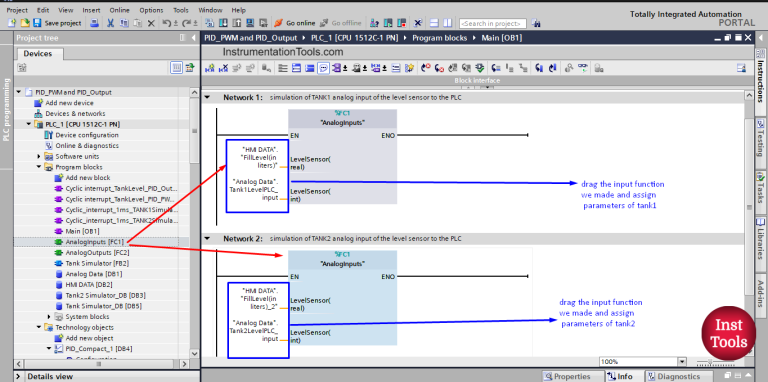The image size is (768, 382).
Task: Expand the Software units tree node
Action: click(x=39, y=156)
